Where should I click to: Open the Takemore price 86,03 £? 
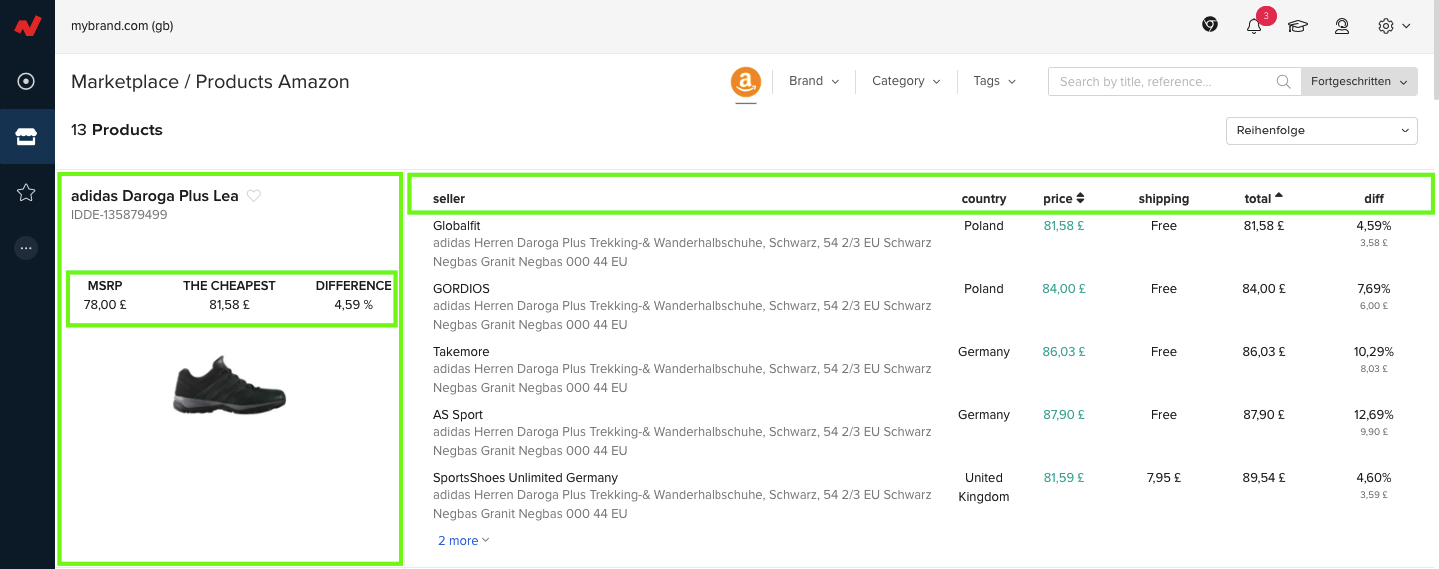coord(1063,352)
